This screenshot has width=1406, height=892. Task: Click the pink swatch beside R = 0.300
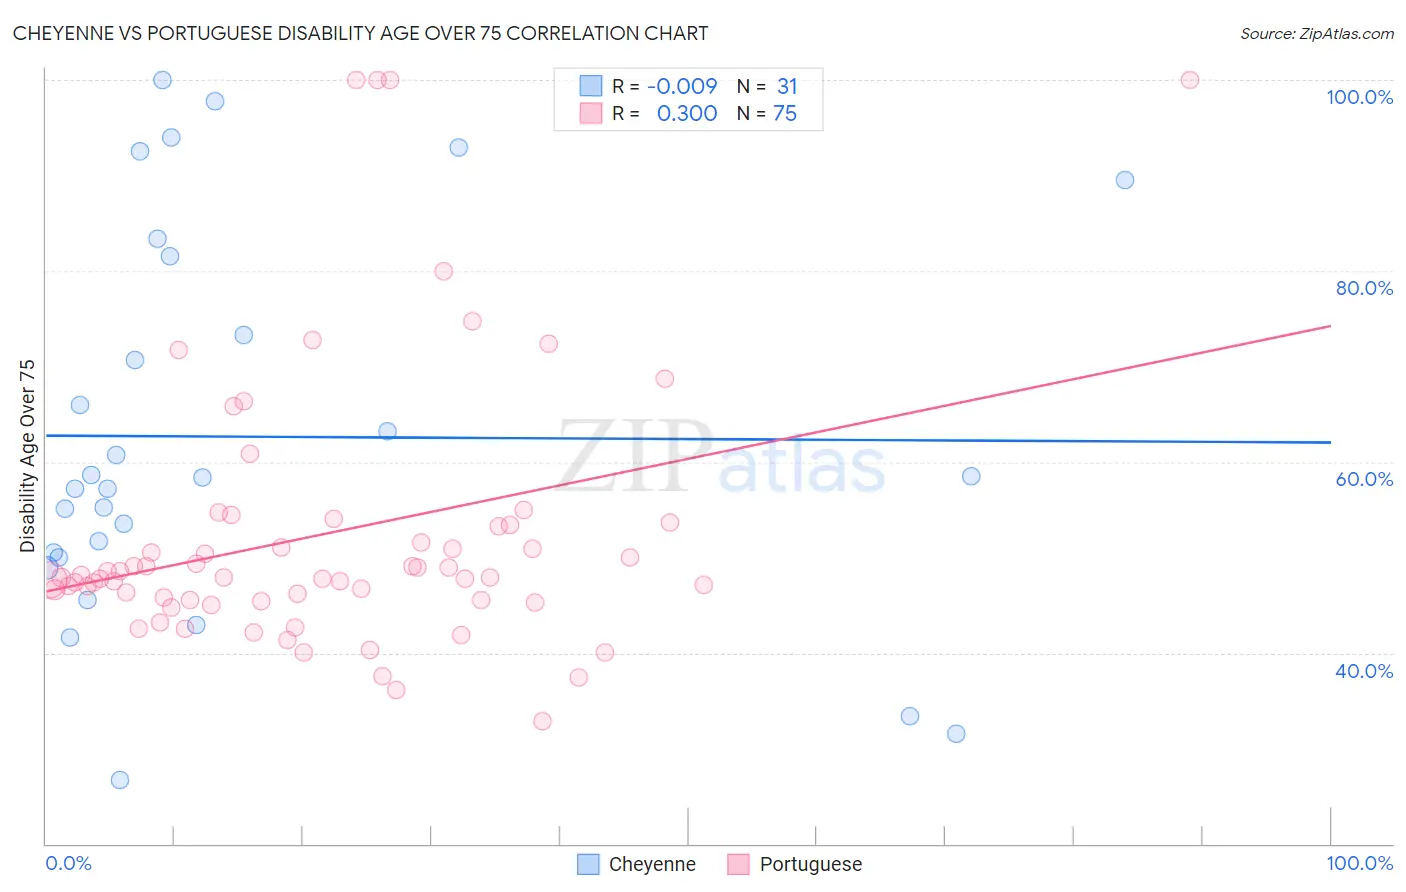pyautogui.click(x=591, y=113)
